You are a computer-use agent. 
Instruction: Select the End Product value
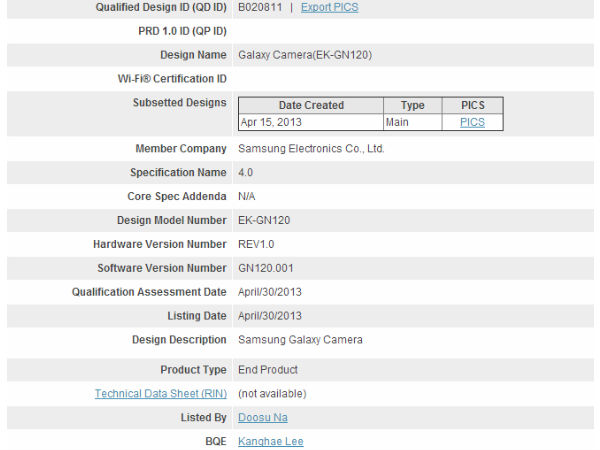(268, 369)
